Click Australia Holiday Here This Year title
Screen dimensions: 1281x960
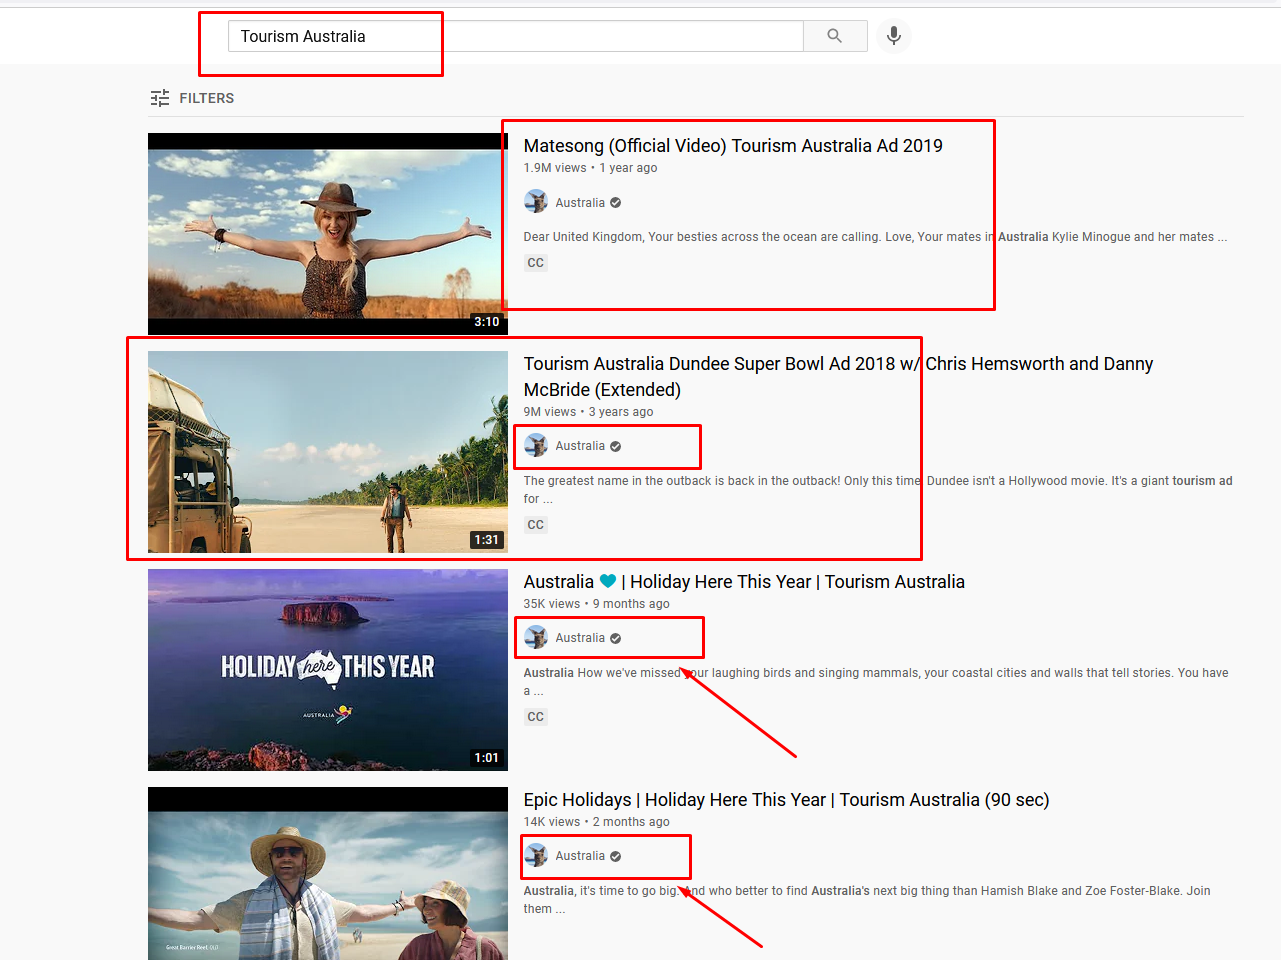pyautogui.click(x=743, y=582)
